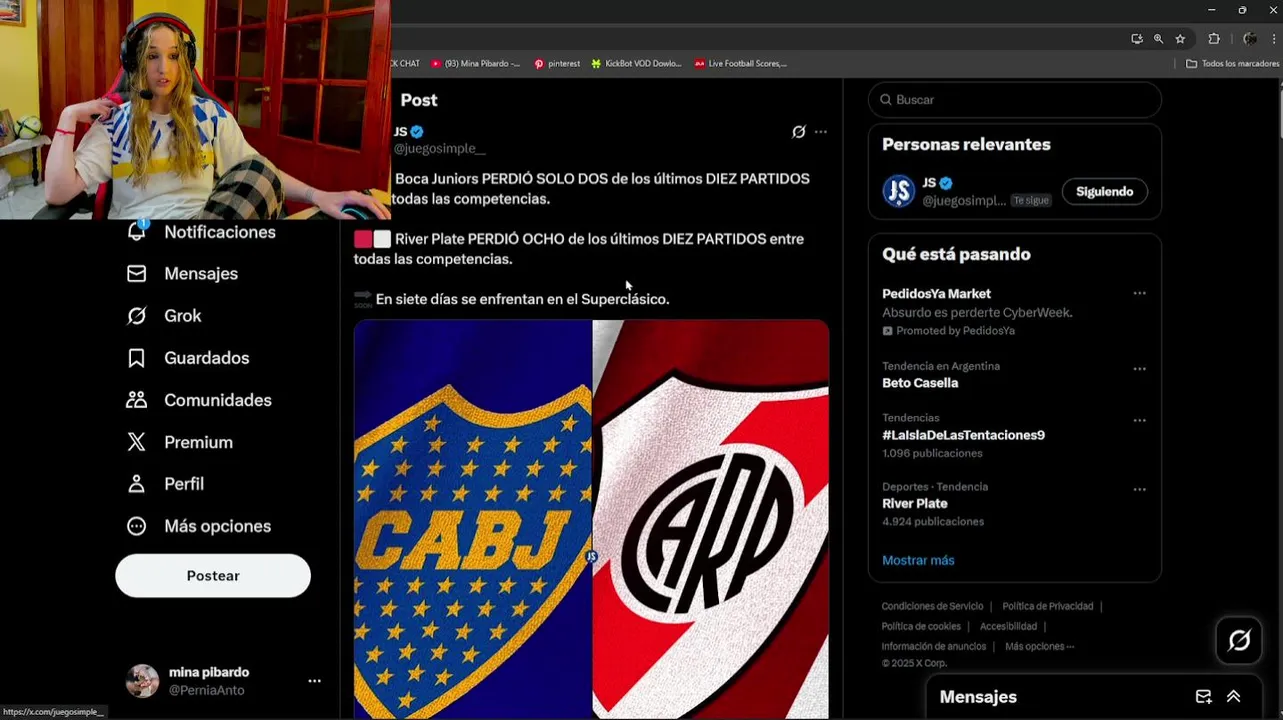Image resolution: width=1283 pixels, height=720 pixels.
Task: Click the Notificaciones label in the sidebar
Action: coord(220,232)
